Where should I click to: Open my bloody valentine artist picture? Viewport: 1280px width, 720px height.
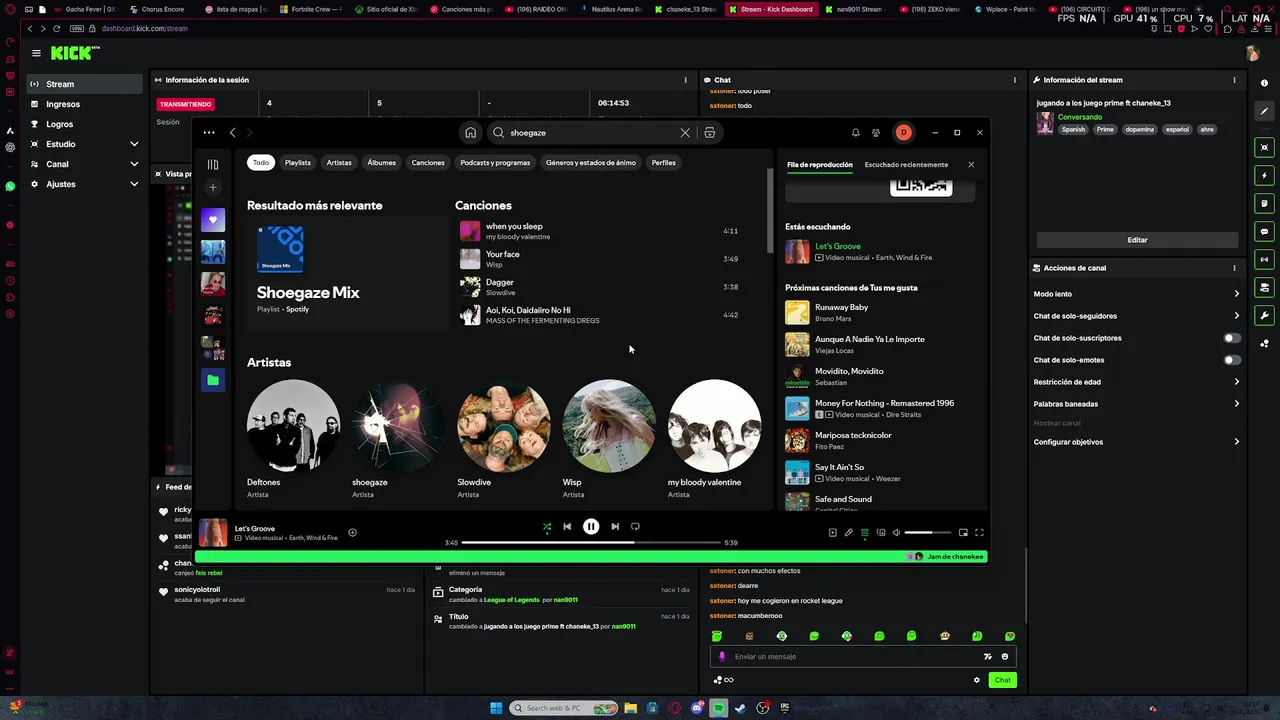click(714, 426)
